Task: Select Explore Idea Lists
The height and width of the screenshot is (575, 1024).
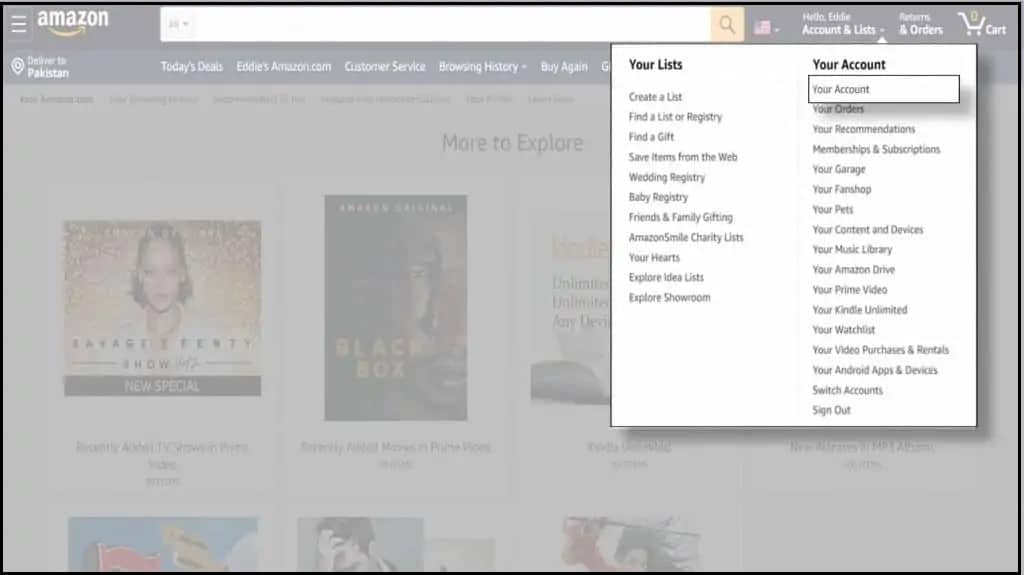Action: (x=666, y=277)
